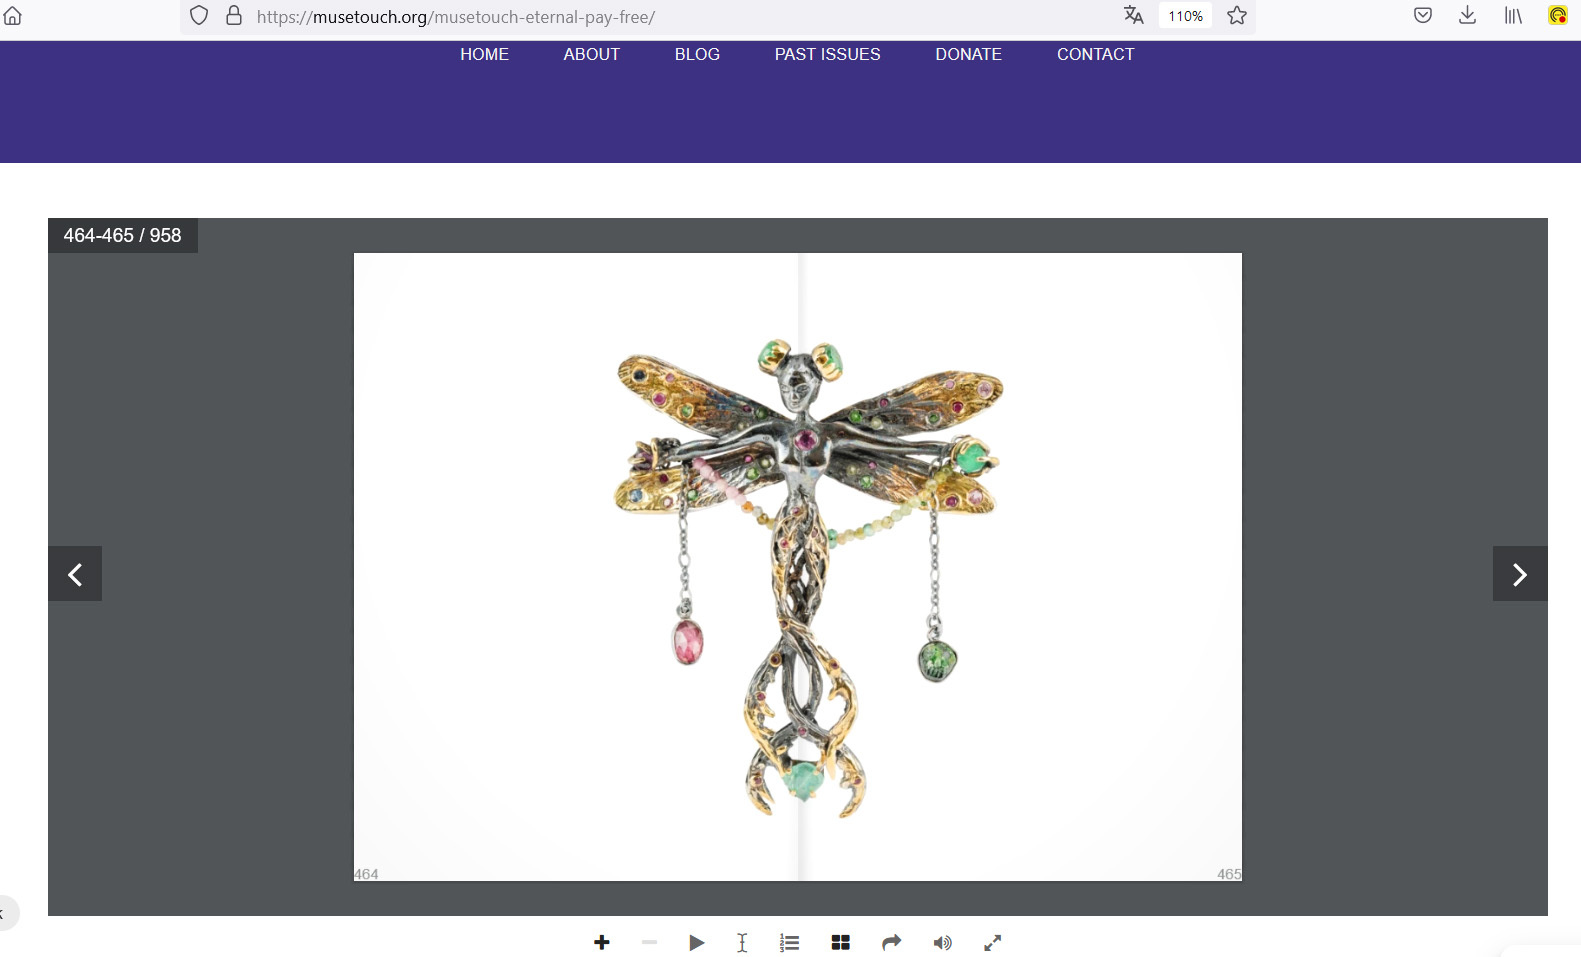Open the tracking protection shield icon
The height and width of the screenshot is (957, 1581).
tap(199, 16)
